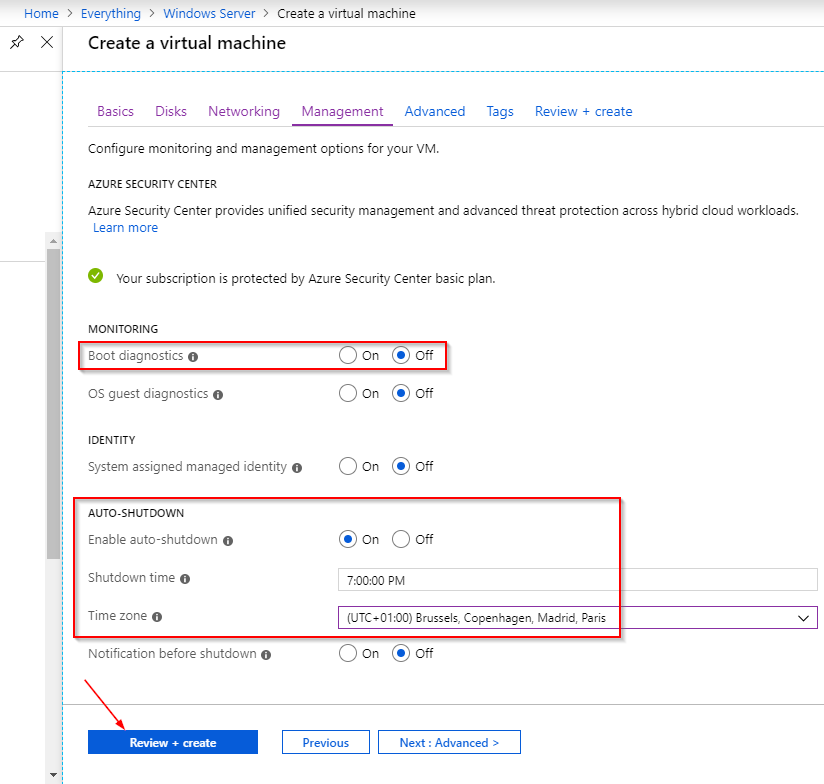Enable Notification before shutdown On option
This screenshot has height=784, width=824.
348,653
